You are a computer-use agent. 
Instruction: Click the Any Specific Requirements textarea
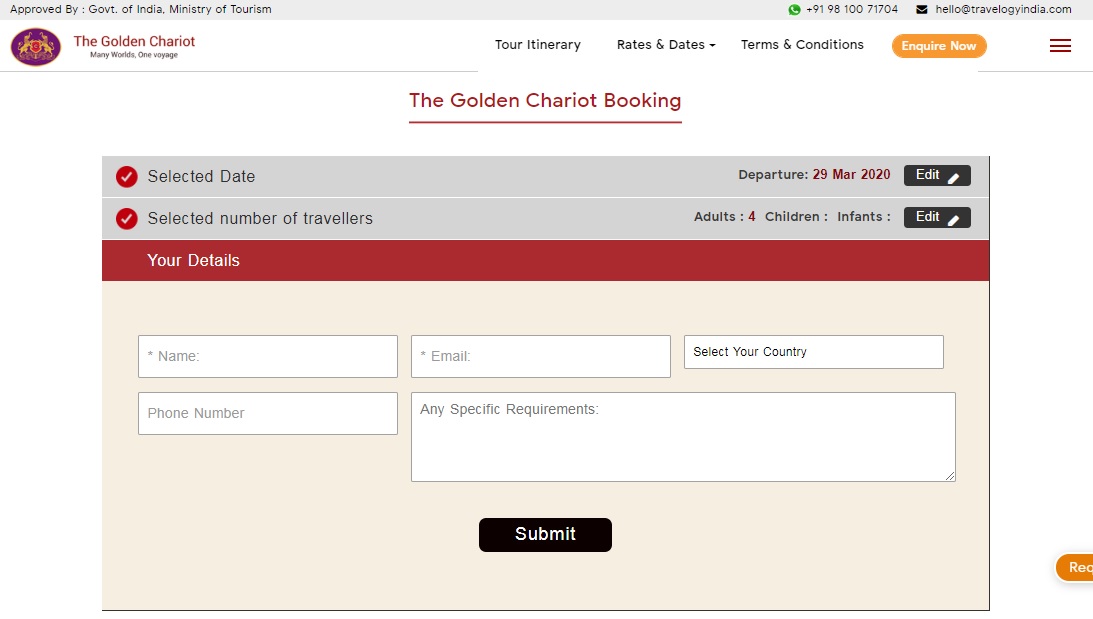coord(683,437)
